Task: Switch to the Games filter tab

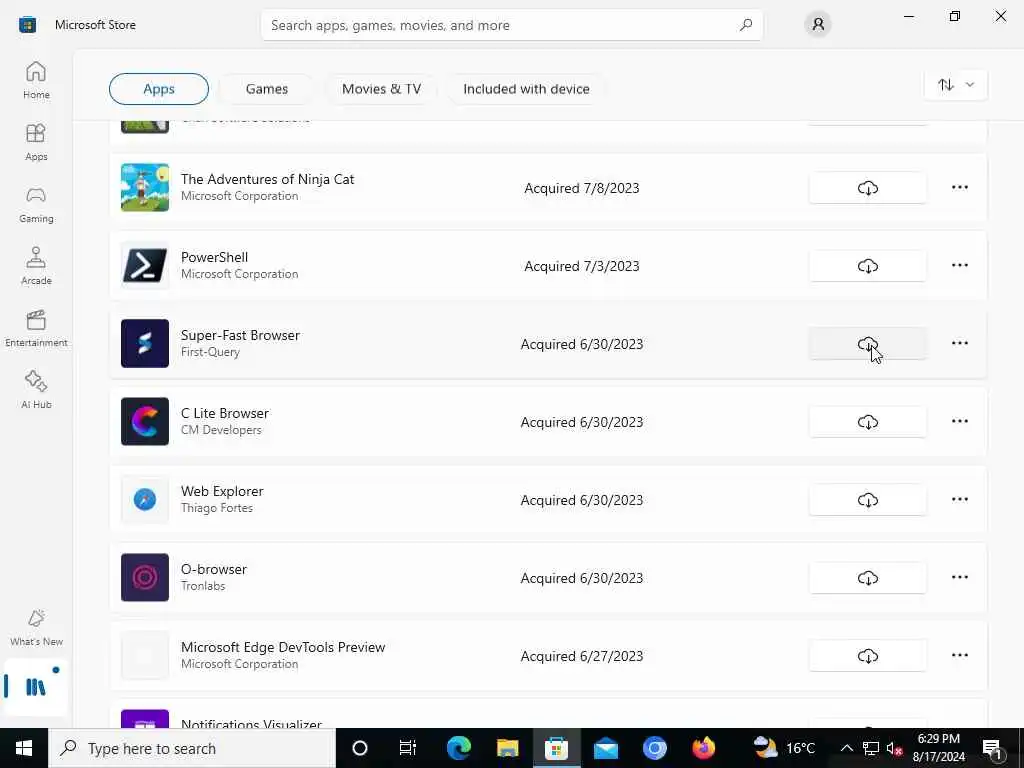Action: coord(266,89)
